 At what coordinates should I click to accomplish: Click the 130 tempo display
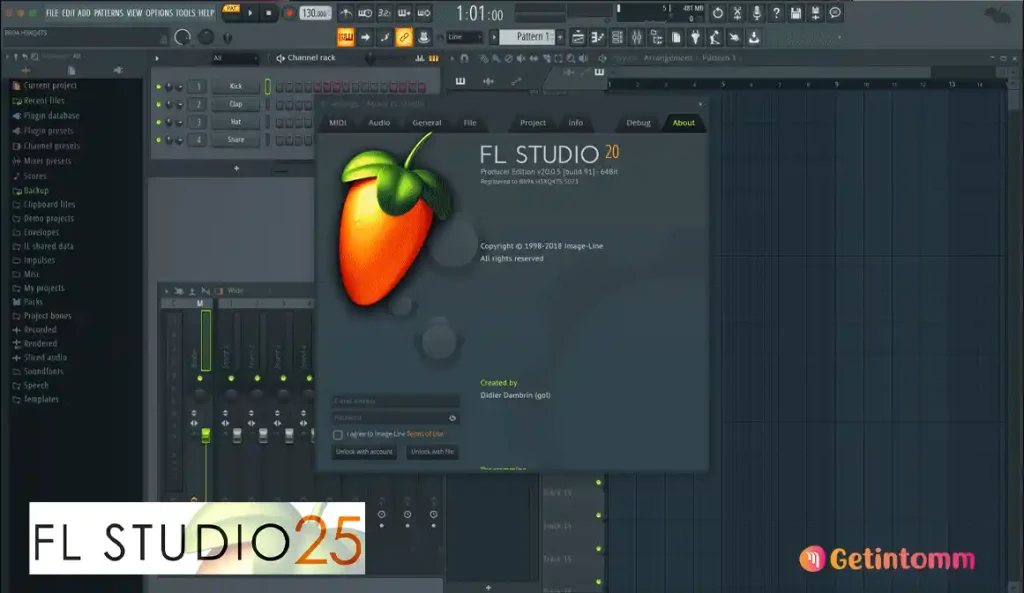(x=315, y=13)
